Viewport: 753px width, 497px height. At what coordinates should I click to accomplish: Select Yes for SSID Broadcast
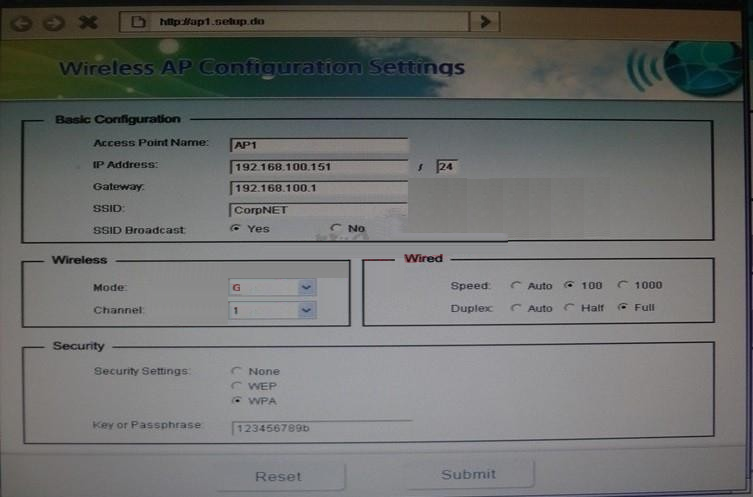[236, 229]
